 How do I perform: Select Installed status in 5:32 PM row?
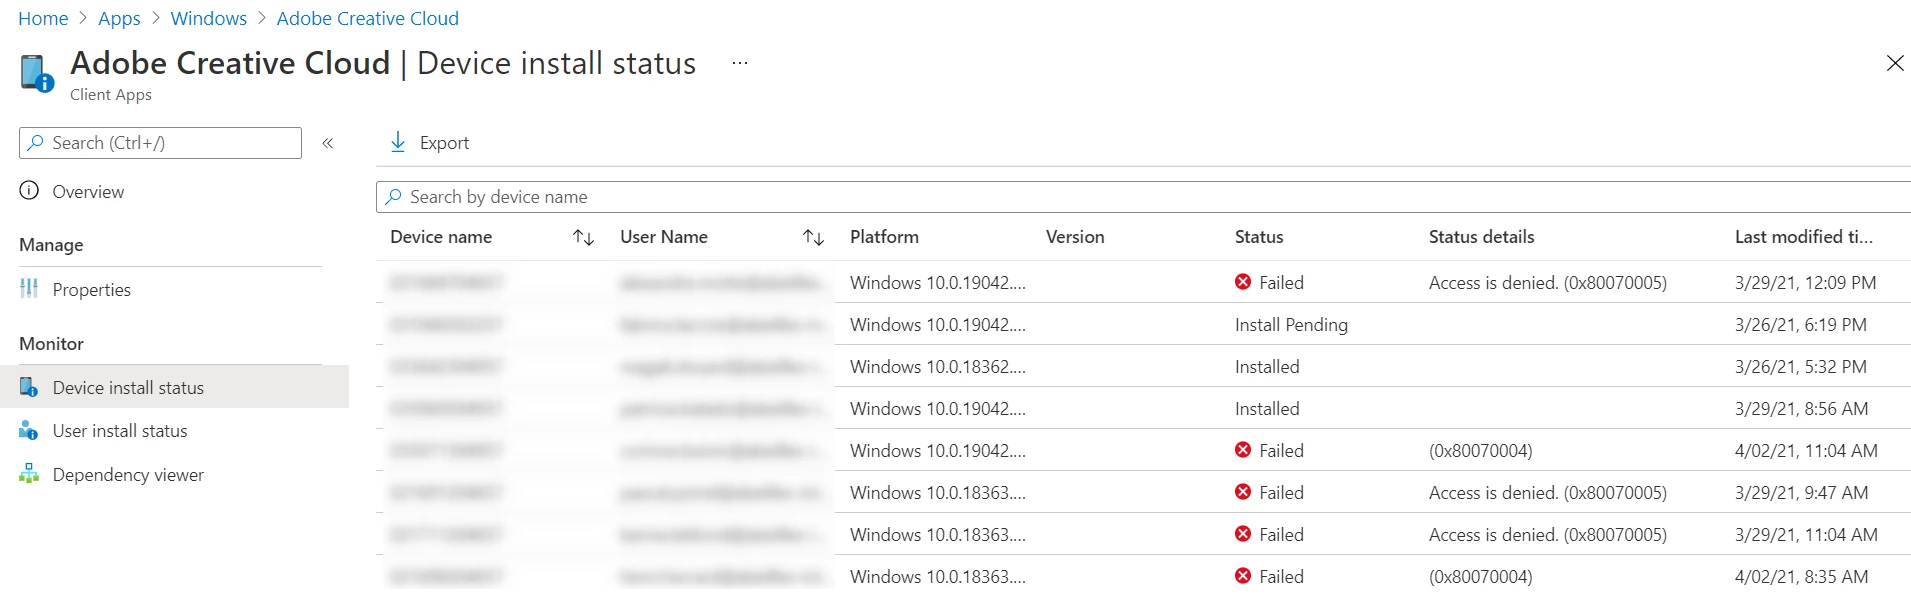[x=1267, y=367]
